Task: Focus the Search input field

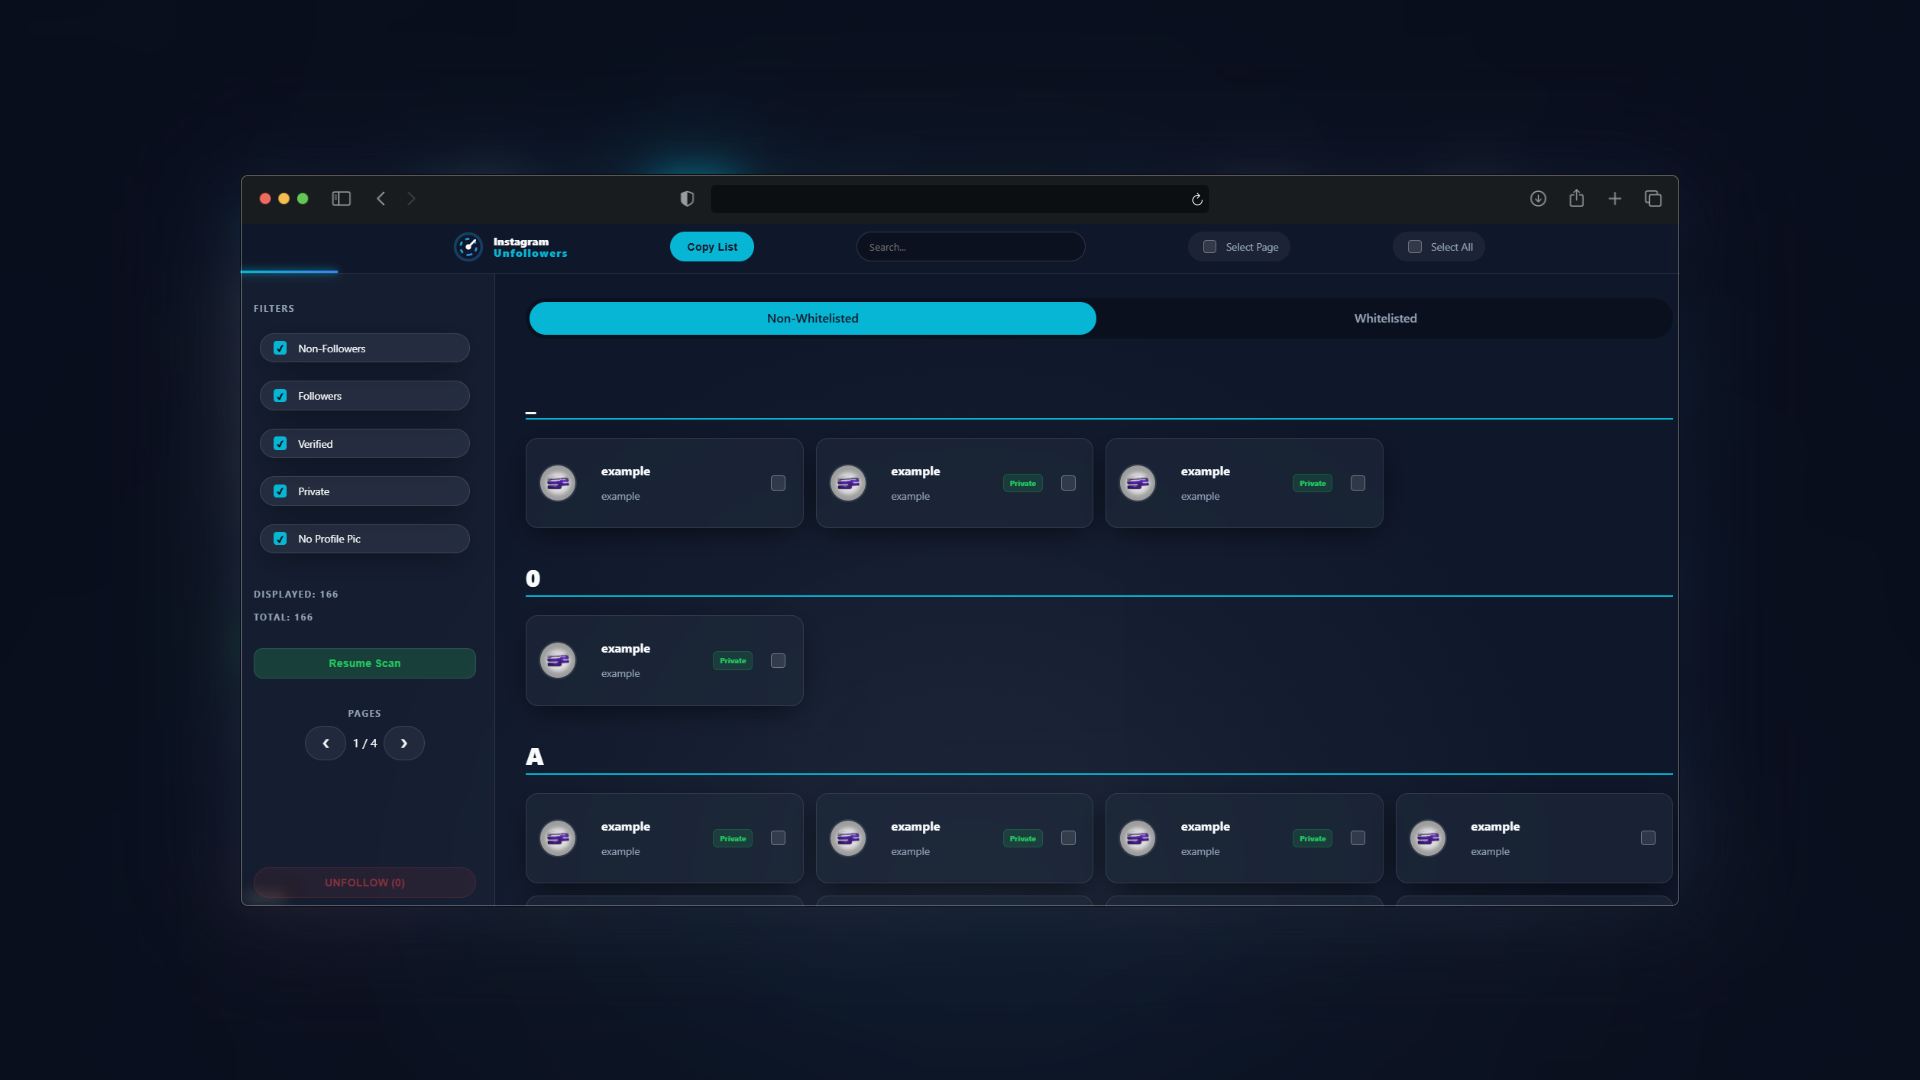Action: (x=970, y=247)
